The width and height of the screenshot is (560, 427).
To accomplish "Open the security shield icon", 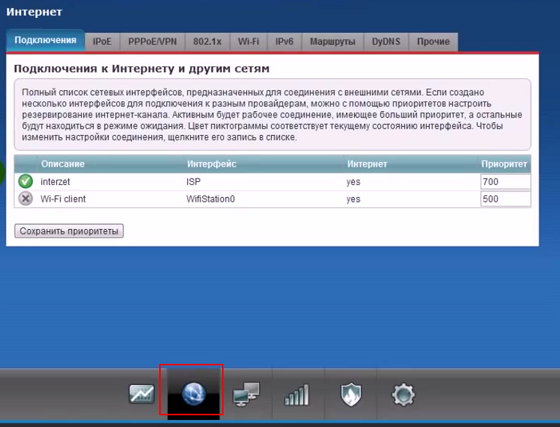I will coord(351,395).
